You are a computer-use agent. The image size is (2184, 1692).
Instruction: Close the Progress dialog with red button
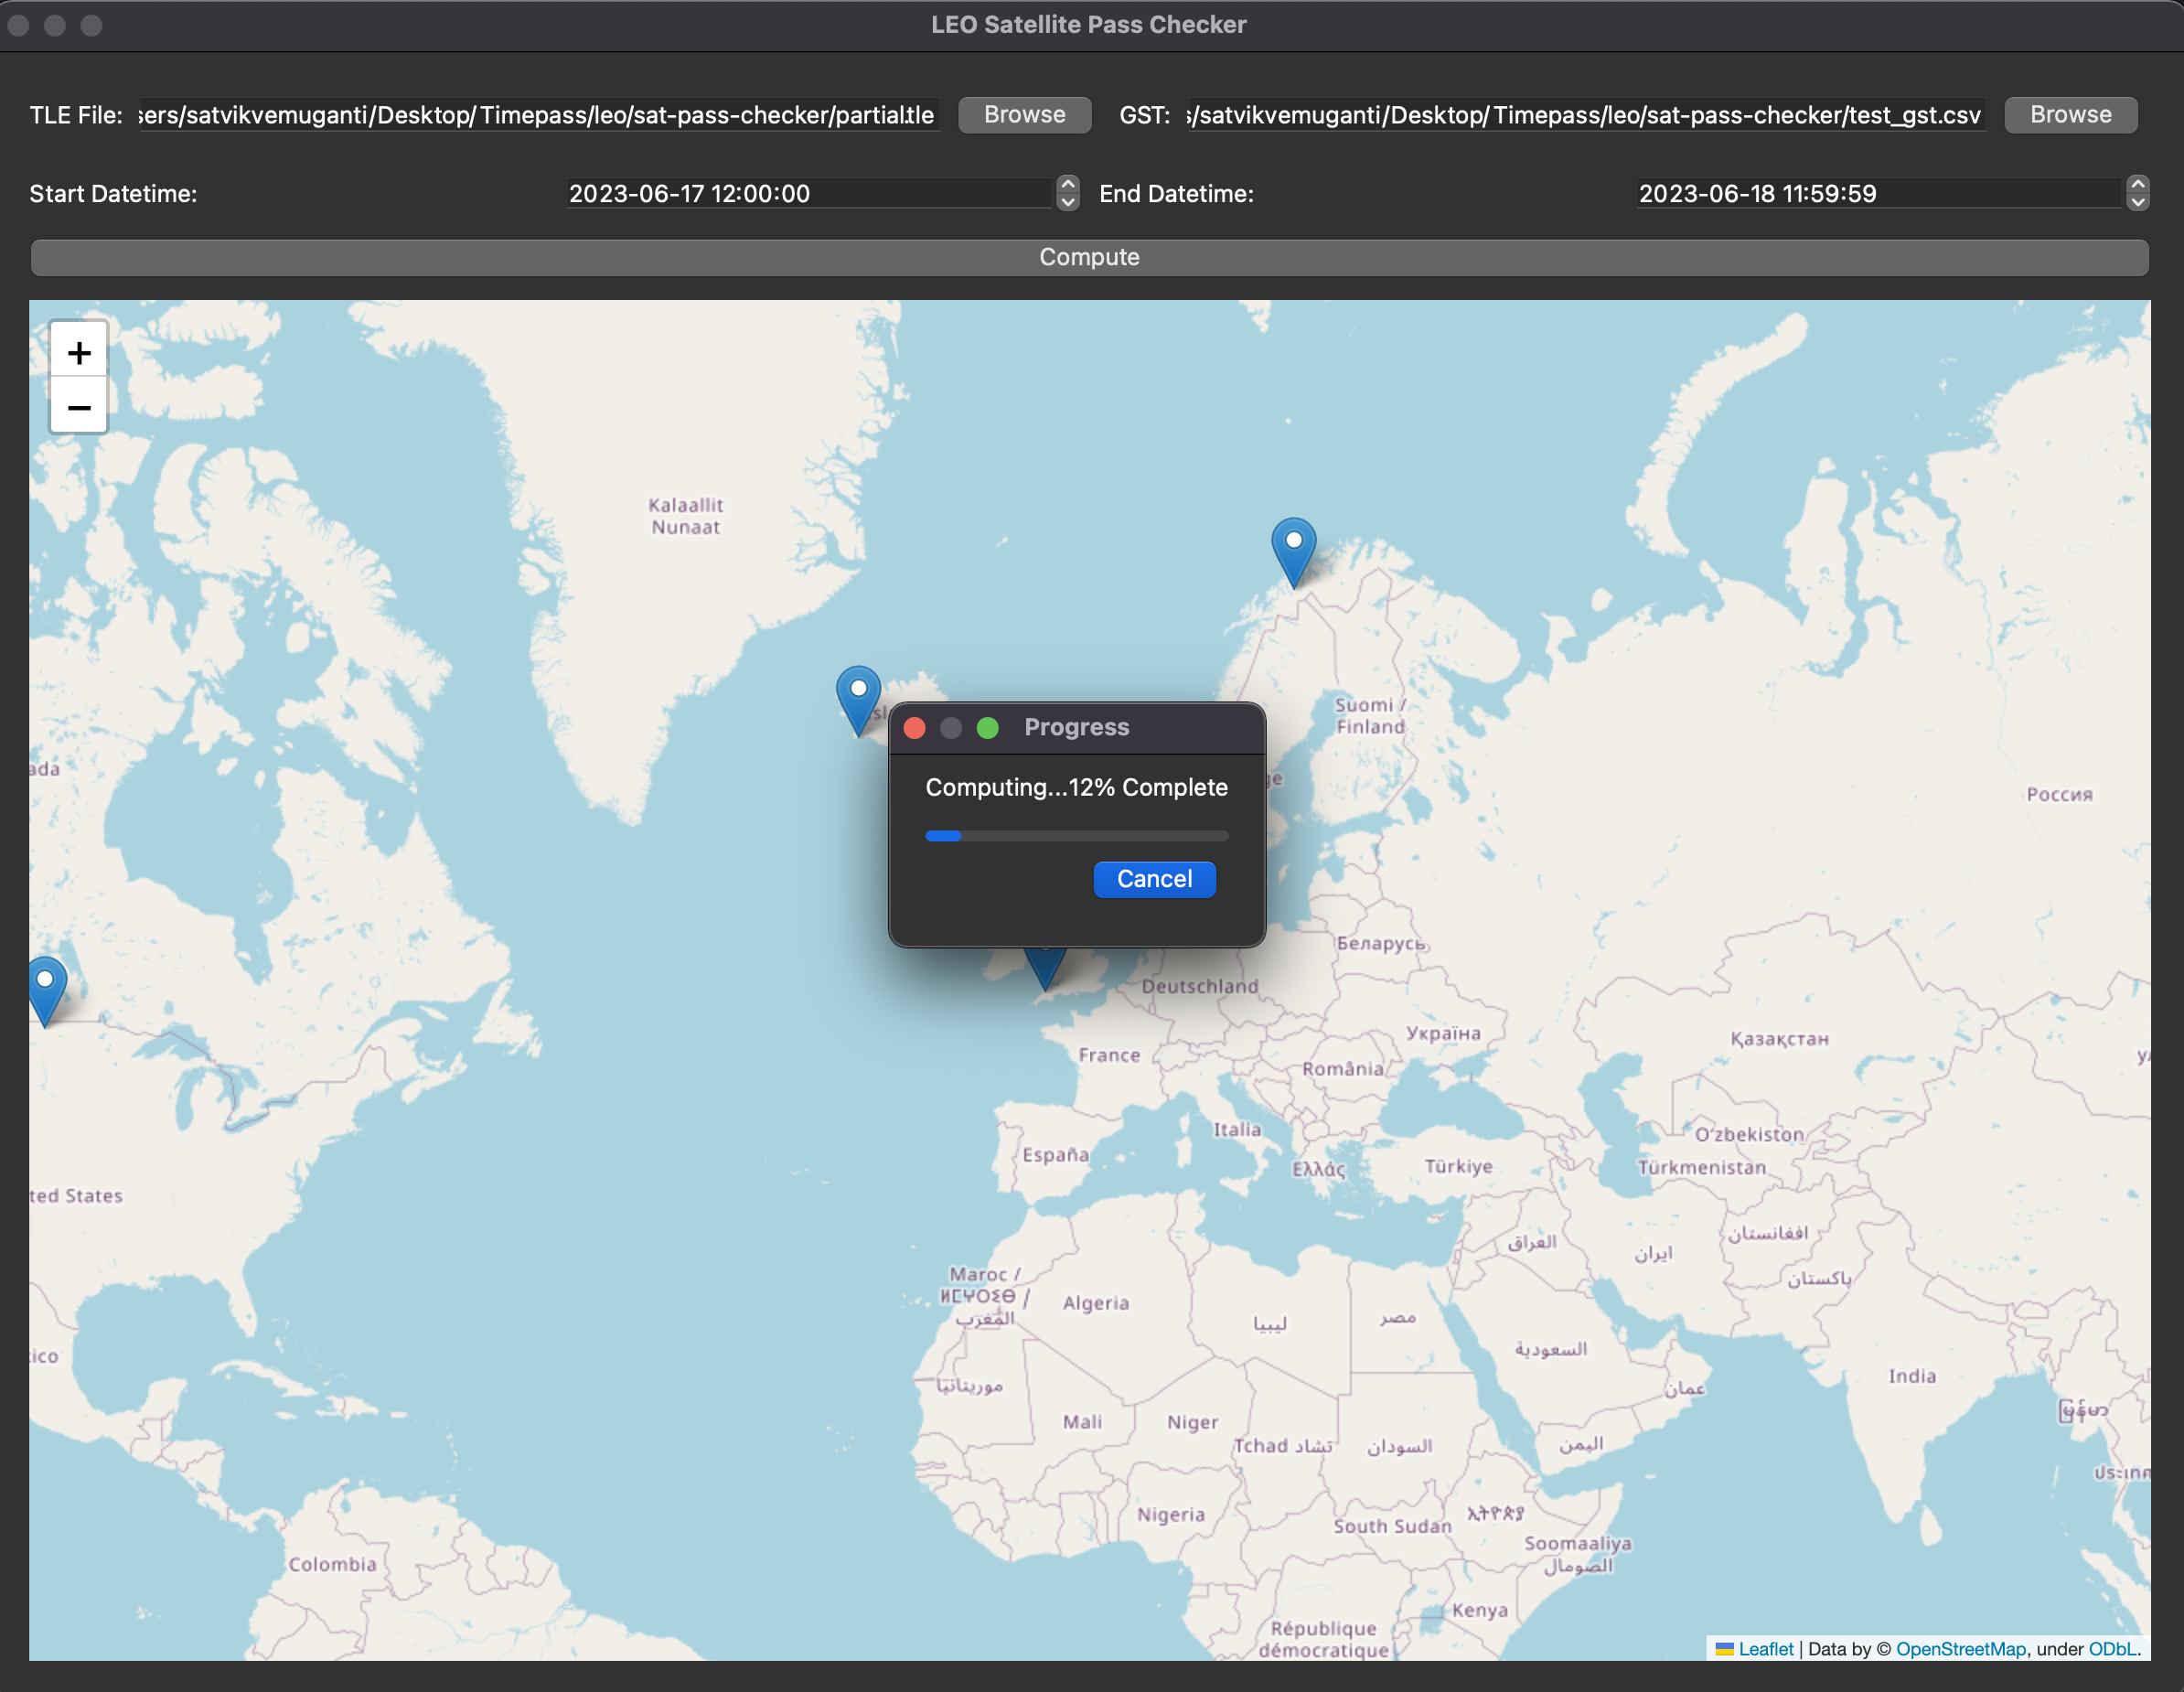pyautogui.click(x=914, y=728)
